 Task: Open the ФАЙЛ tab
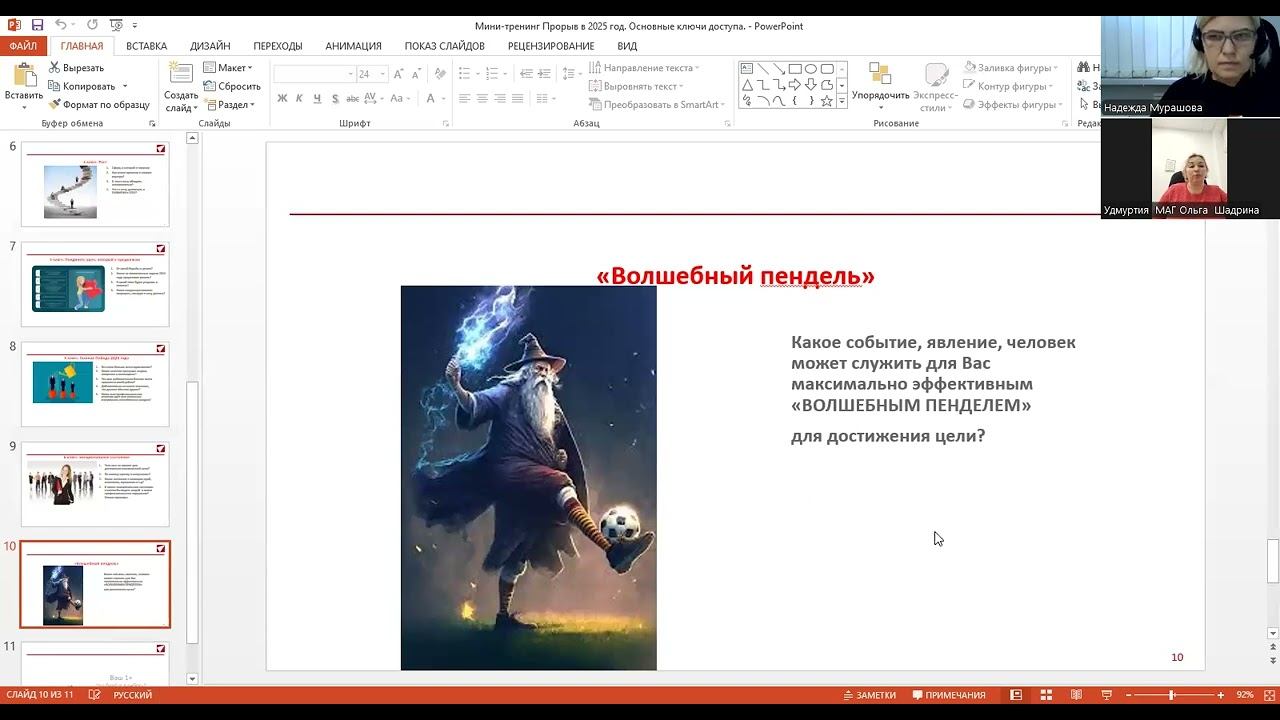pyautogui.click(x=22, y=46)
